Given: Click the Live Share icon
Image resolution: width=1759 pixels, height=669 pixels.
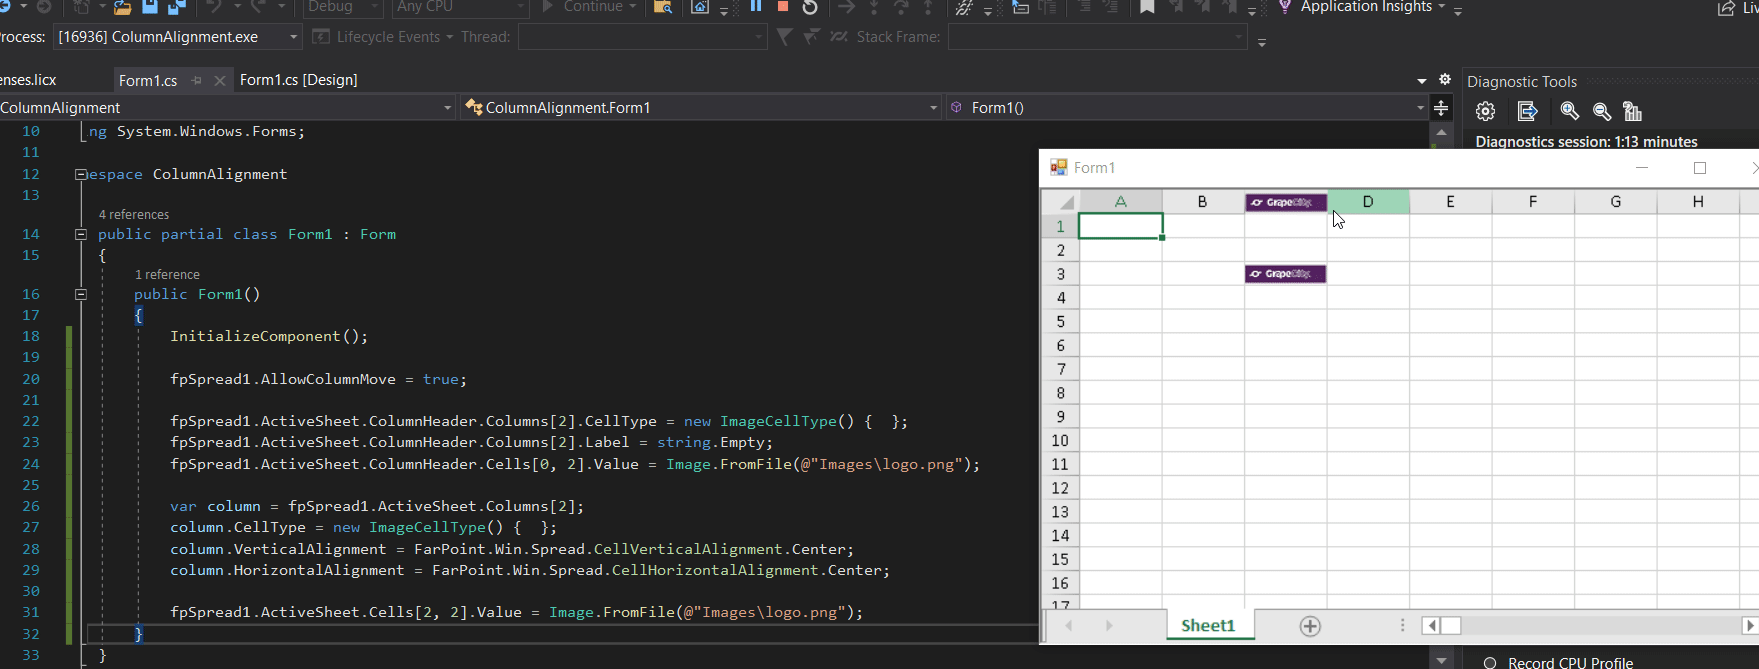Looking at the screenshot, I should pyautogui.click(x=1726, y=8).
